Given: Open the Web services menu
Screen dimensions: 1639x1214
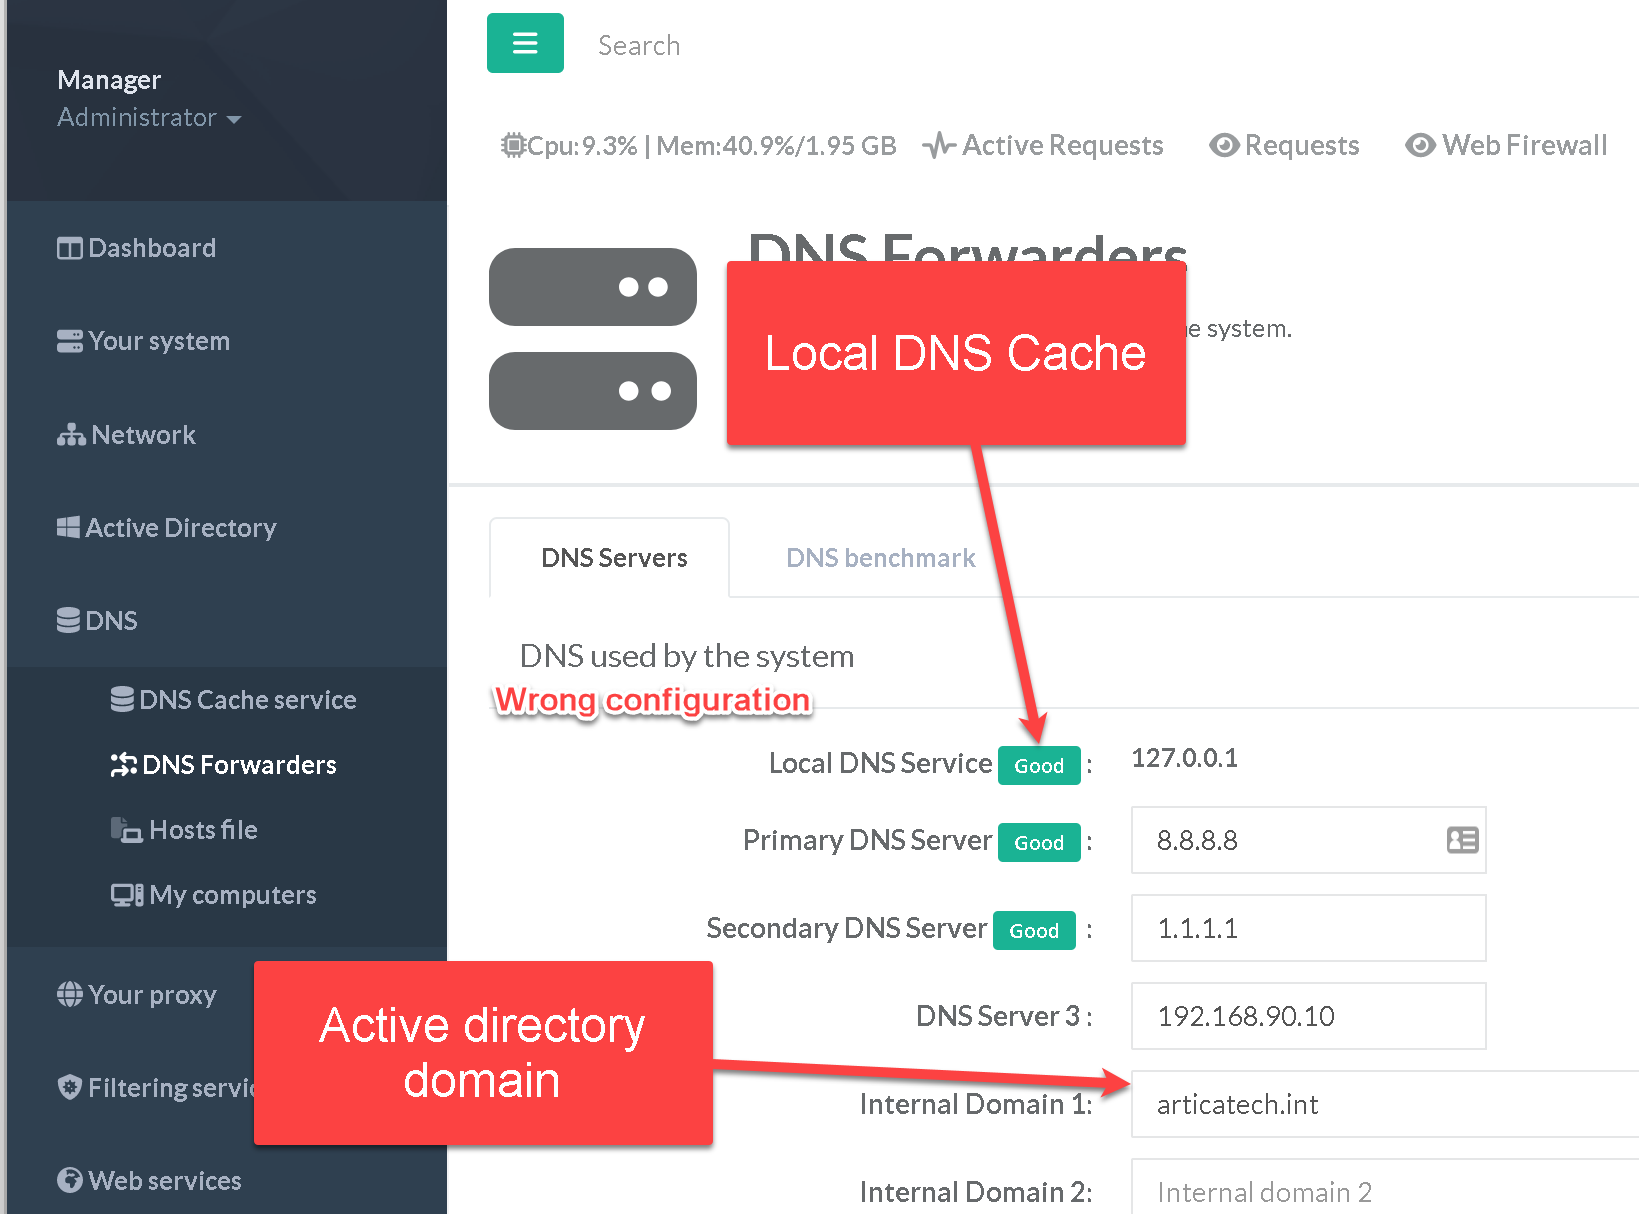Looking at the screenshot, I should [150, 1181].
